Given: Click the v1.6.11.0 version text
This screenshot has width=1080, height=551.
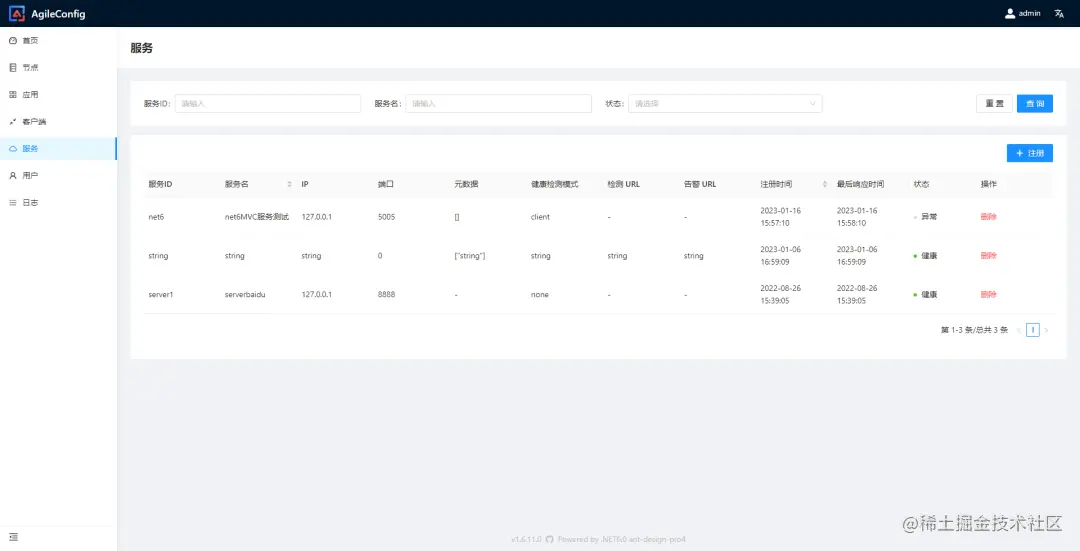Looking at the screenshot, I should (526, 539).
